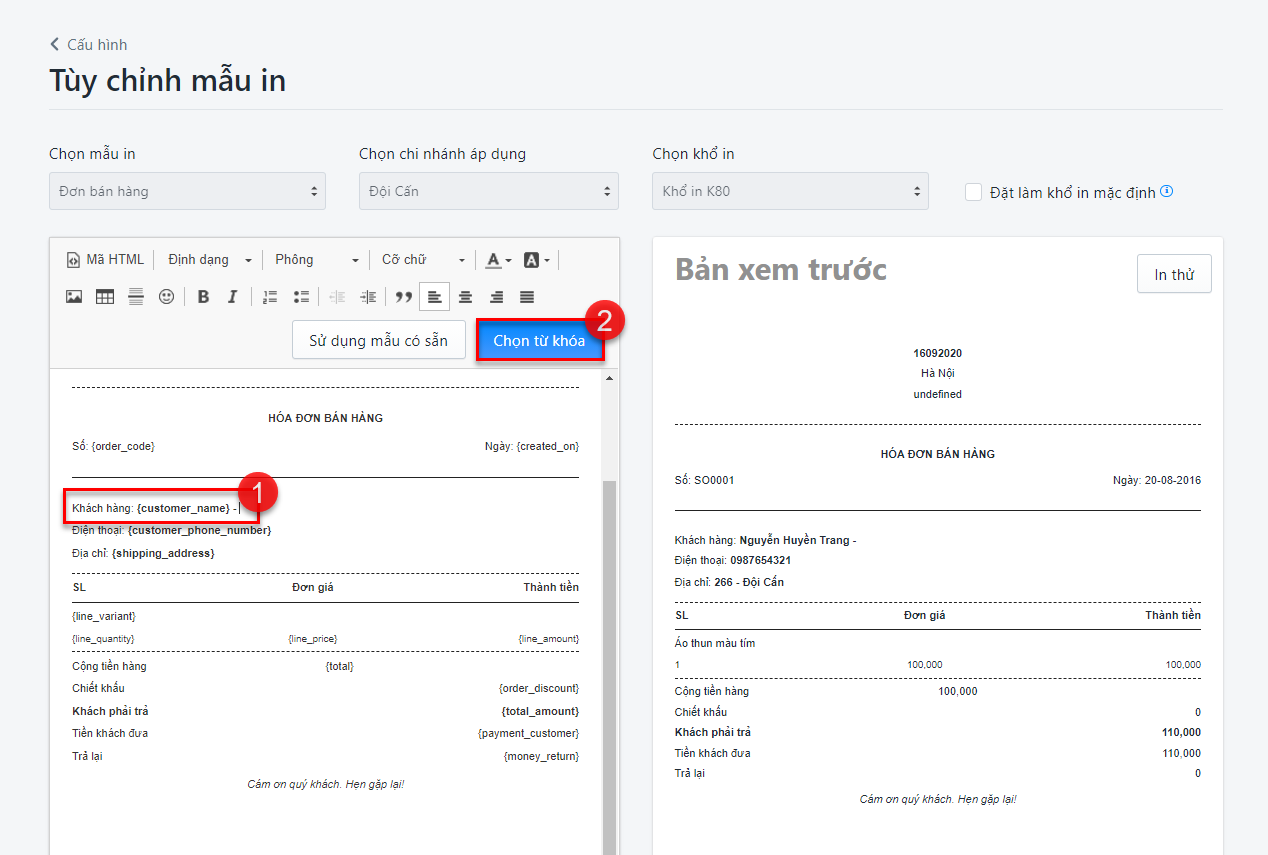Screen dimensions: 1268x855
Task: Toggle center alignment for text
Action: click(x=465, y=297)
